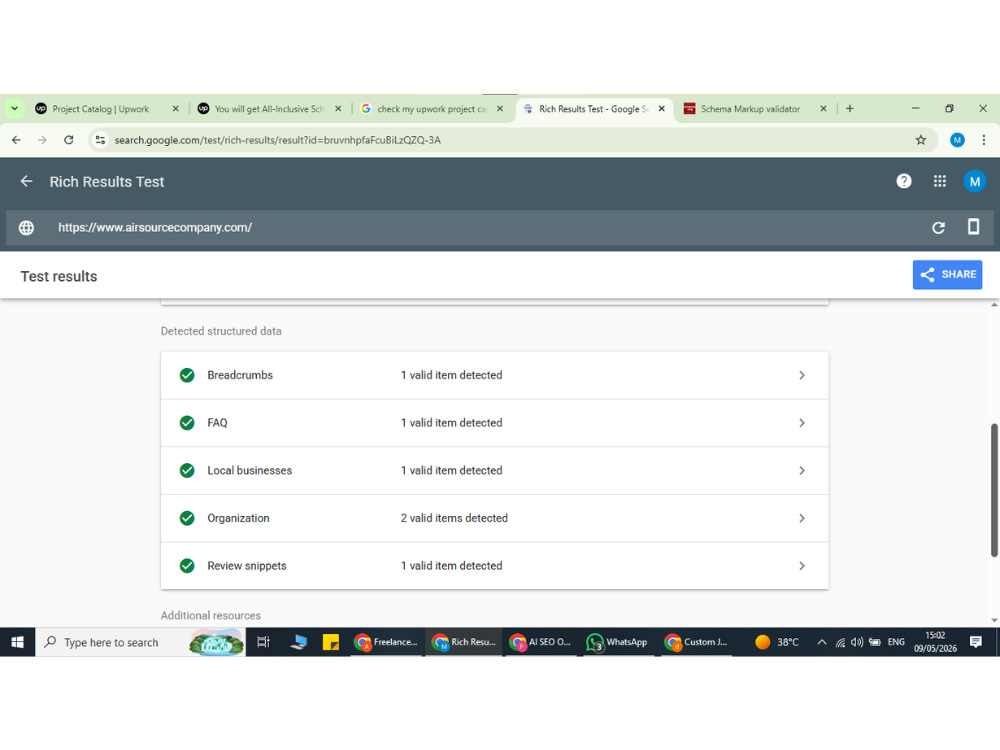The image size is (1000, 750).
Task: Select the Rich Results Test tab
Action: pyautogui.click(x=594, y=109)
